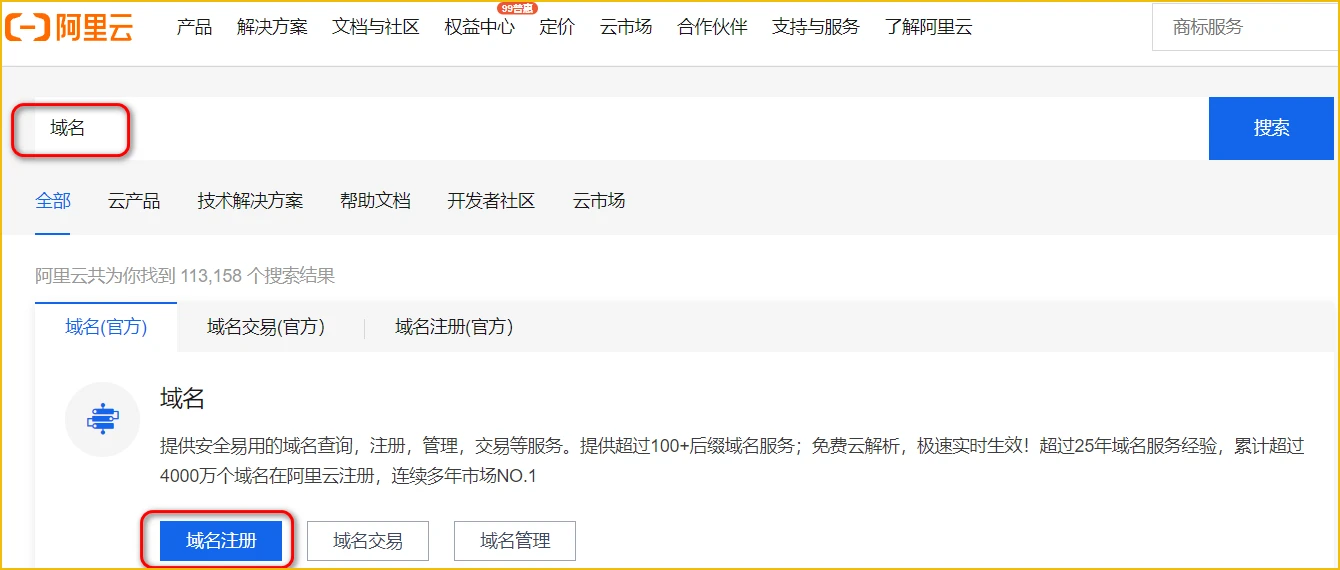Open the 了解阿里云 menu
Screen dimensions: 1340x570
[x=928, y=28]
